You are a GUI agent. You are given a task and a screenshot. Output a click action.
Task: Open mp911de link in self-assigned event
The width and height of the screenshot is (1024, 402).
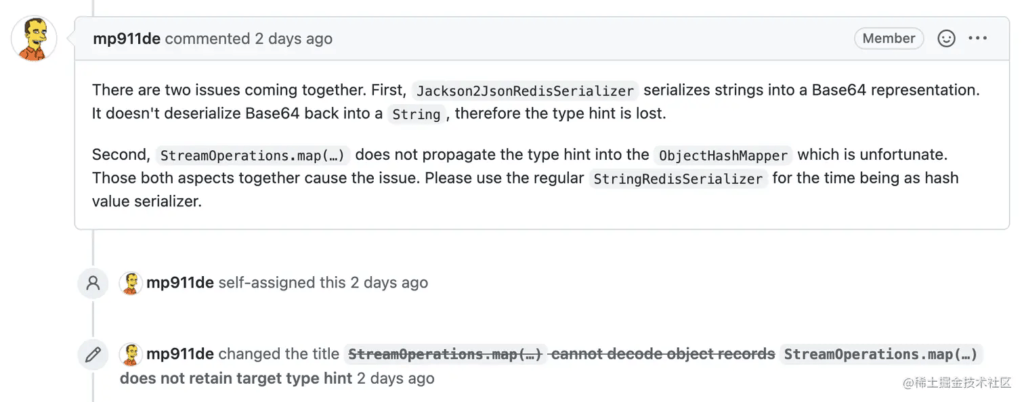coord(180,283)
